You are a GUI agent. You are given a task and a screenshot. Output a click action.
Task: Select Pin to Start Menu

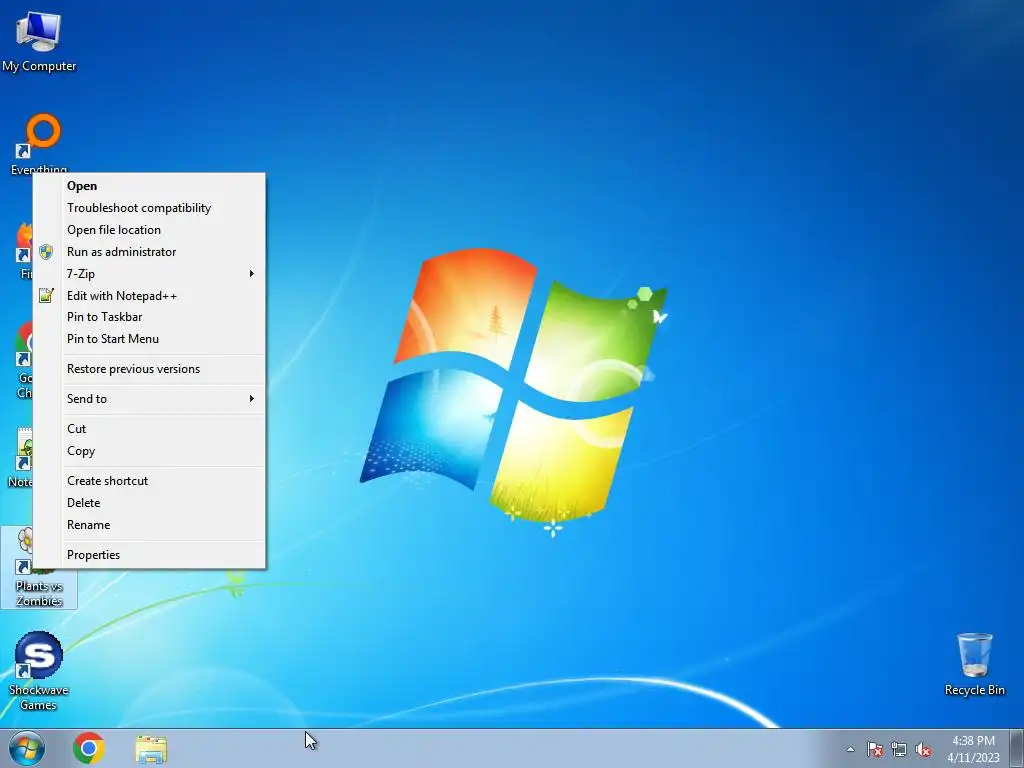(x=150, y=339)
